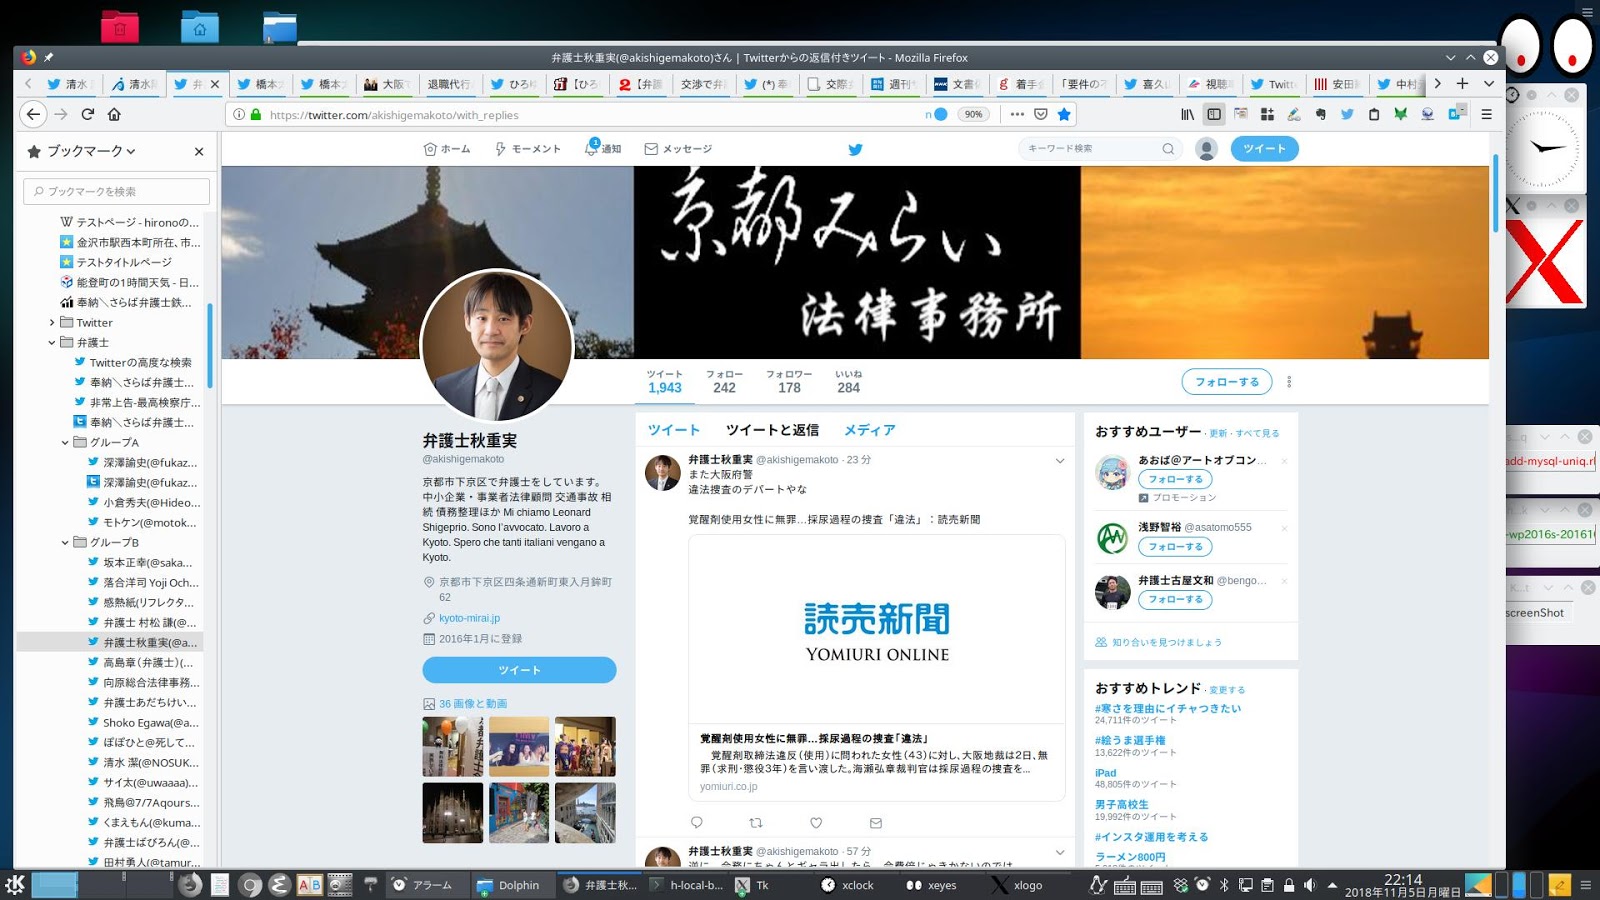Retweet the Yomiuri article tweet
The image size is (1600, 900).
756,823
